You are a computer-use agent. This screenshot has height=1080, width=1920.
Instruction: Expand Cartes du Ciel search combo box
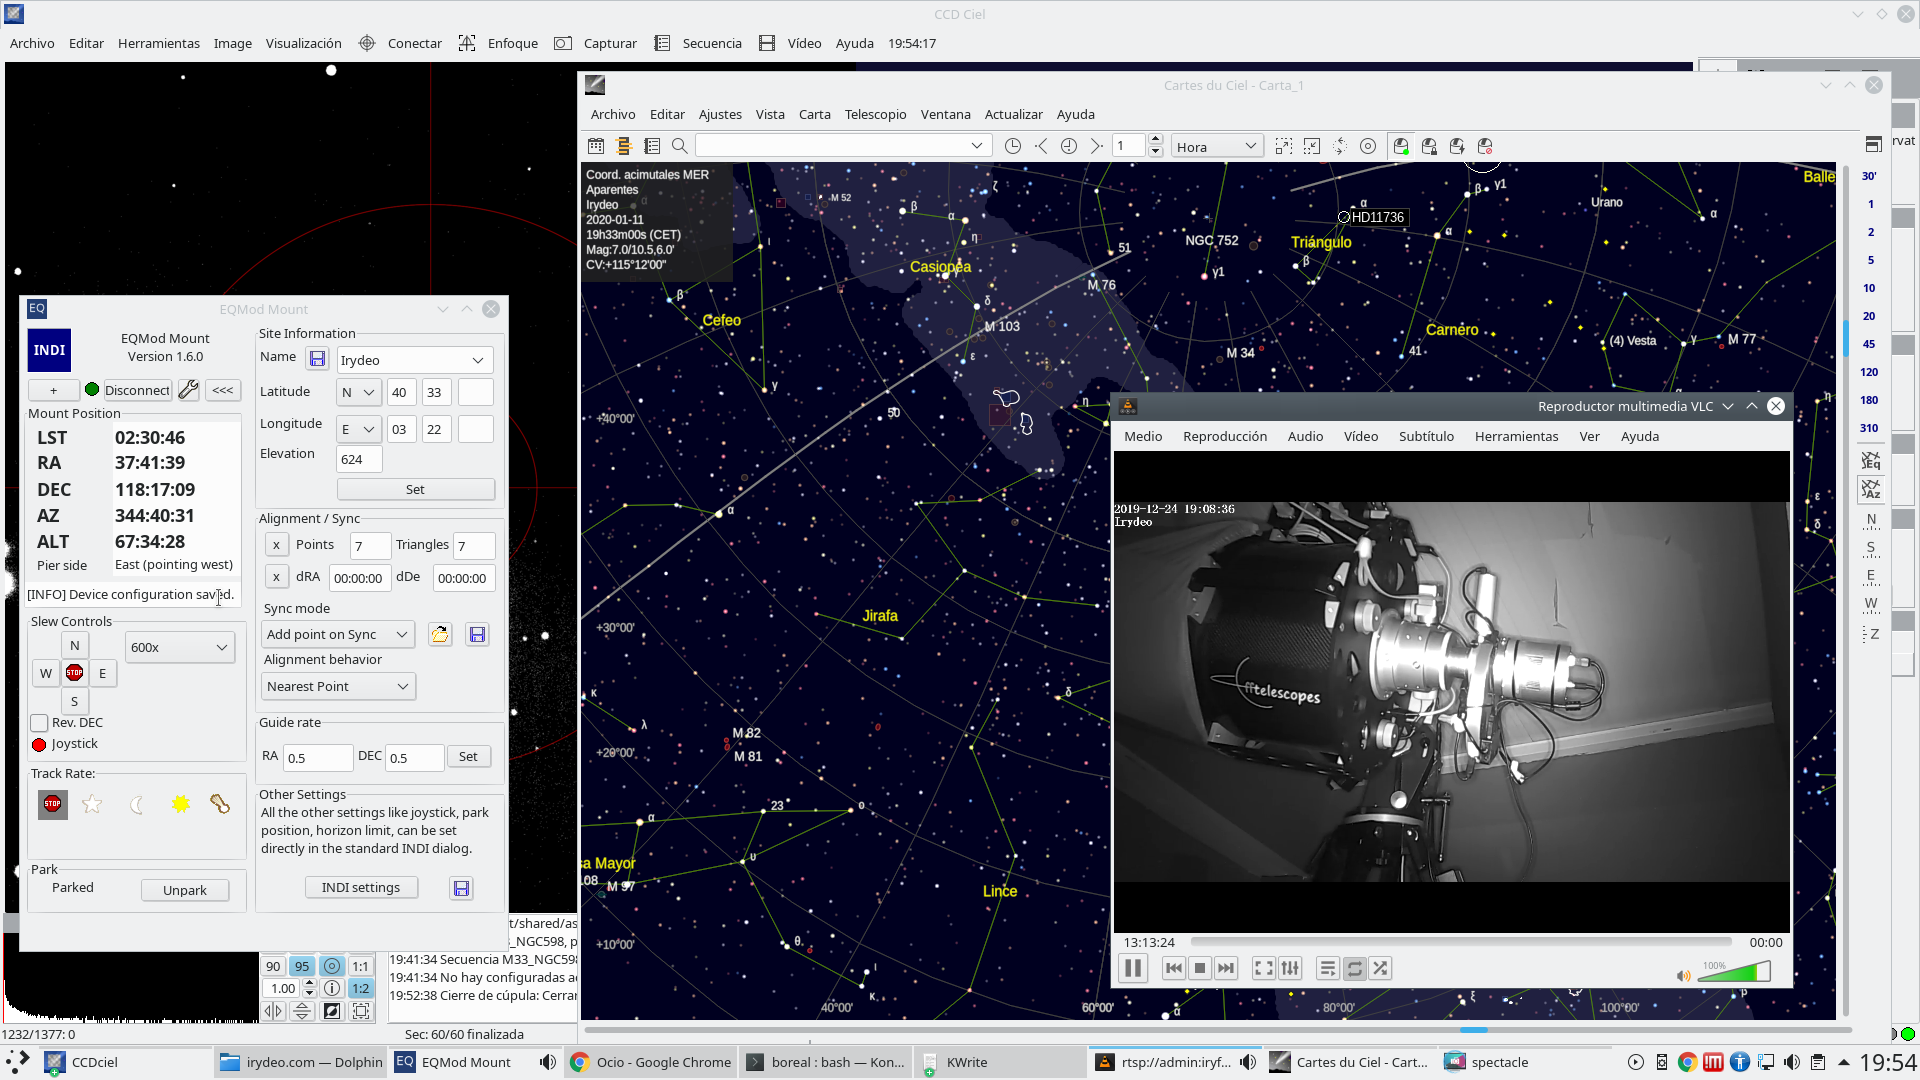(977, 146)
